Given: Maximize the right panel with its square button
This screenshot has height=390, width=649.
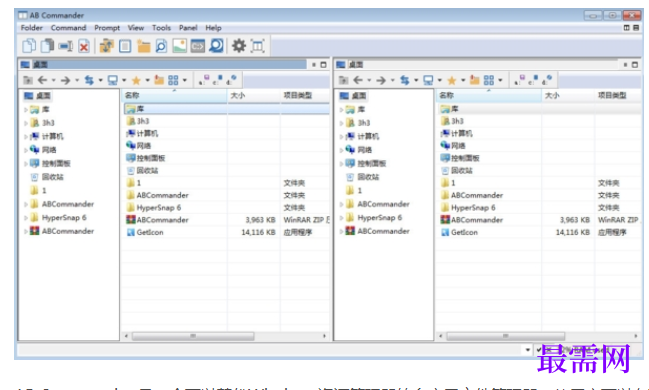Looking at the screenshot, I should click(x=635, y=65).
